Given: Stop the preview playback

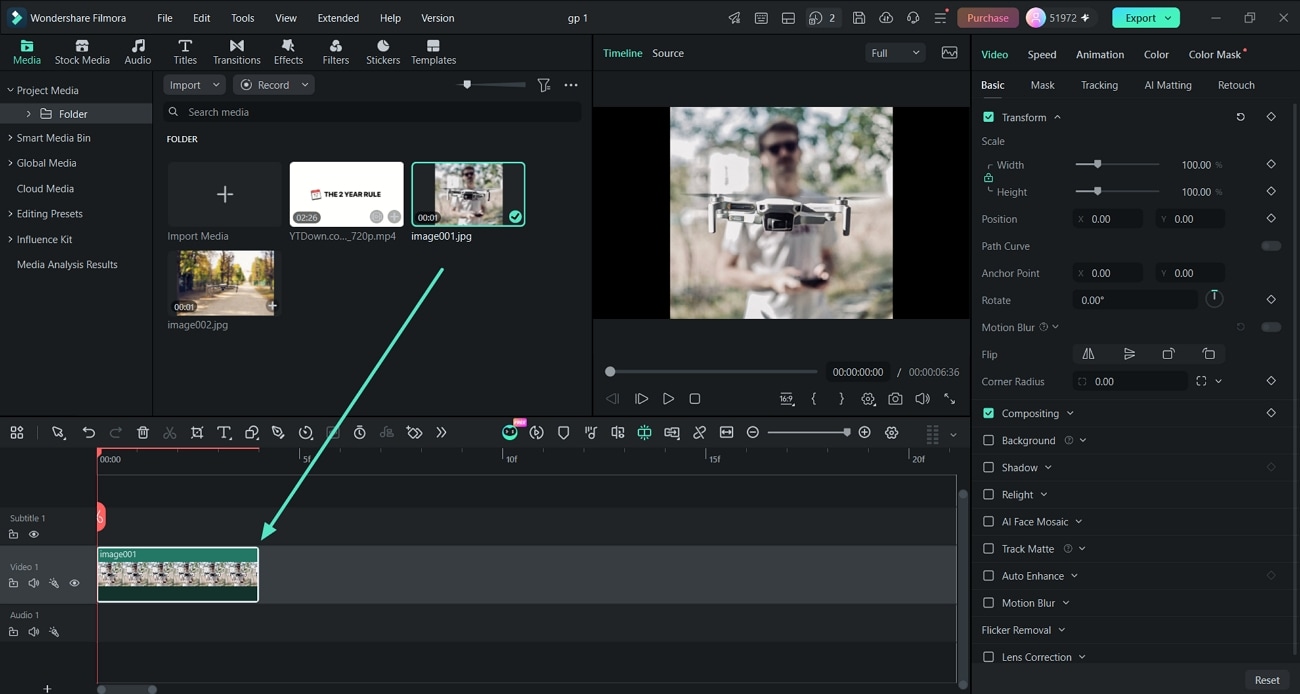Looking at the screenshot, I should [x=695, y=398].
